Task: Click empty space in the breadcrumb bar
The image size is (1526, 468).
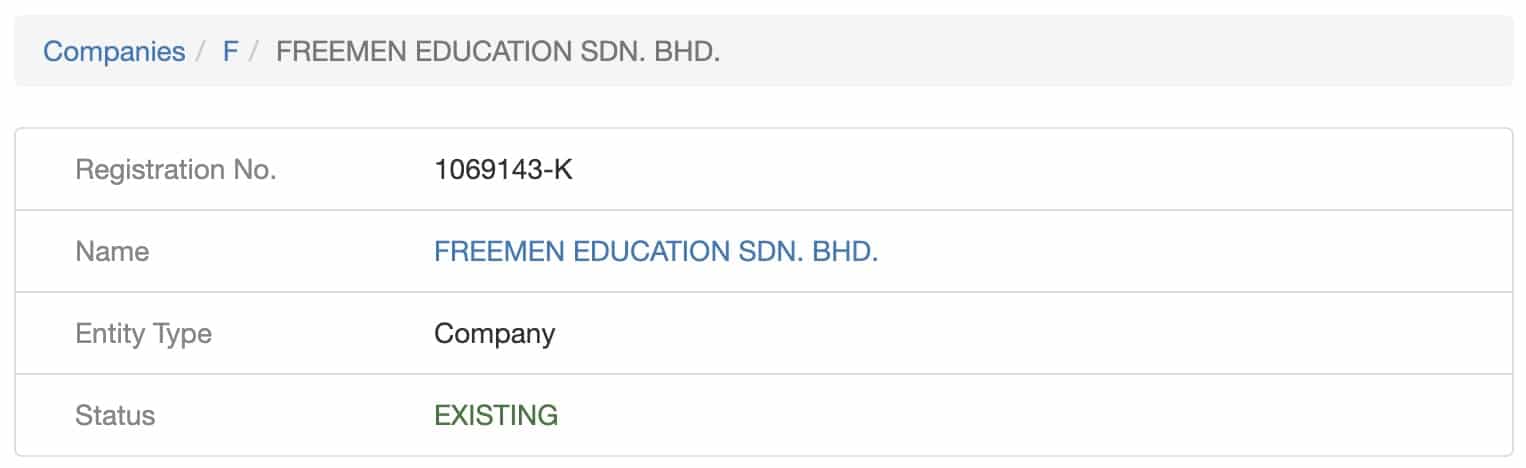Action: click(x=1100, y=51)
